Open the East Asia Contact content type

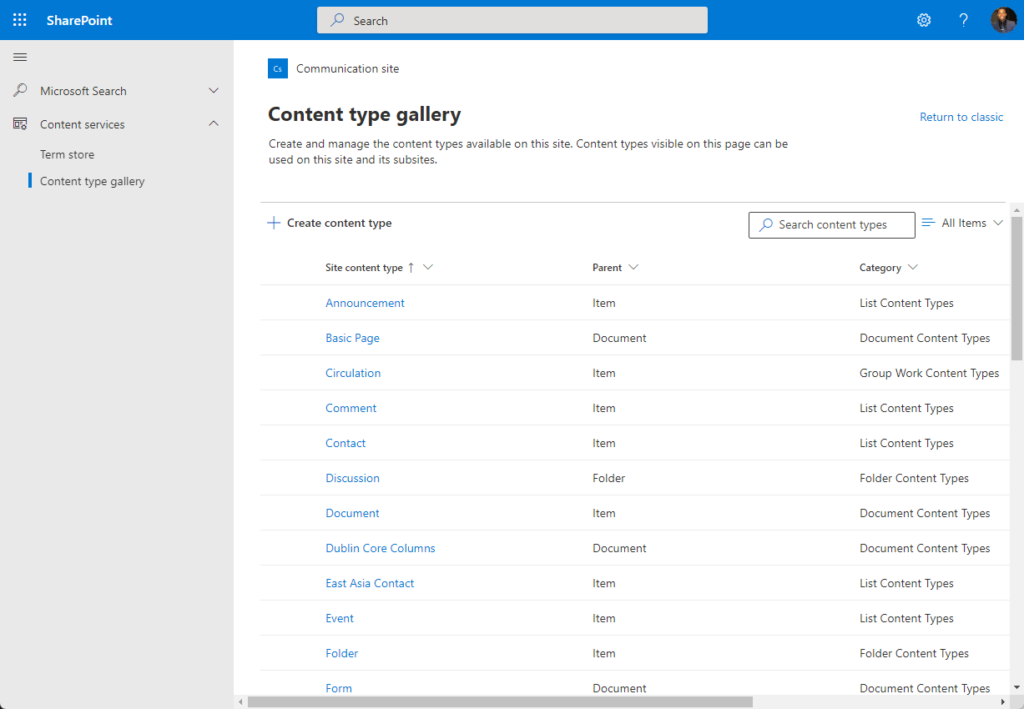tap(370, 583)
